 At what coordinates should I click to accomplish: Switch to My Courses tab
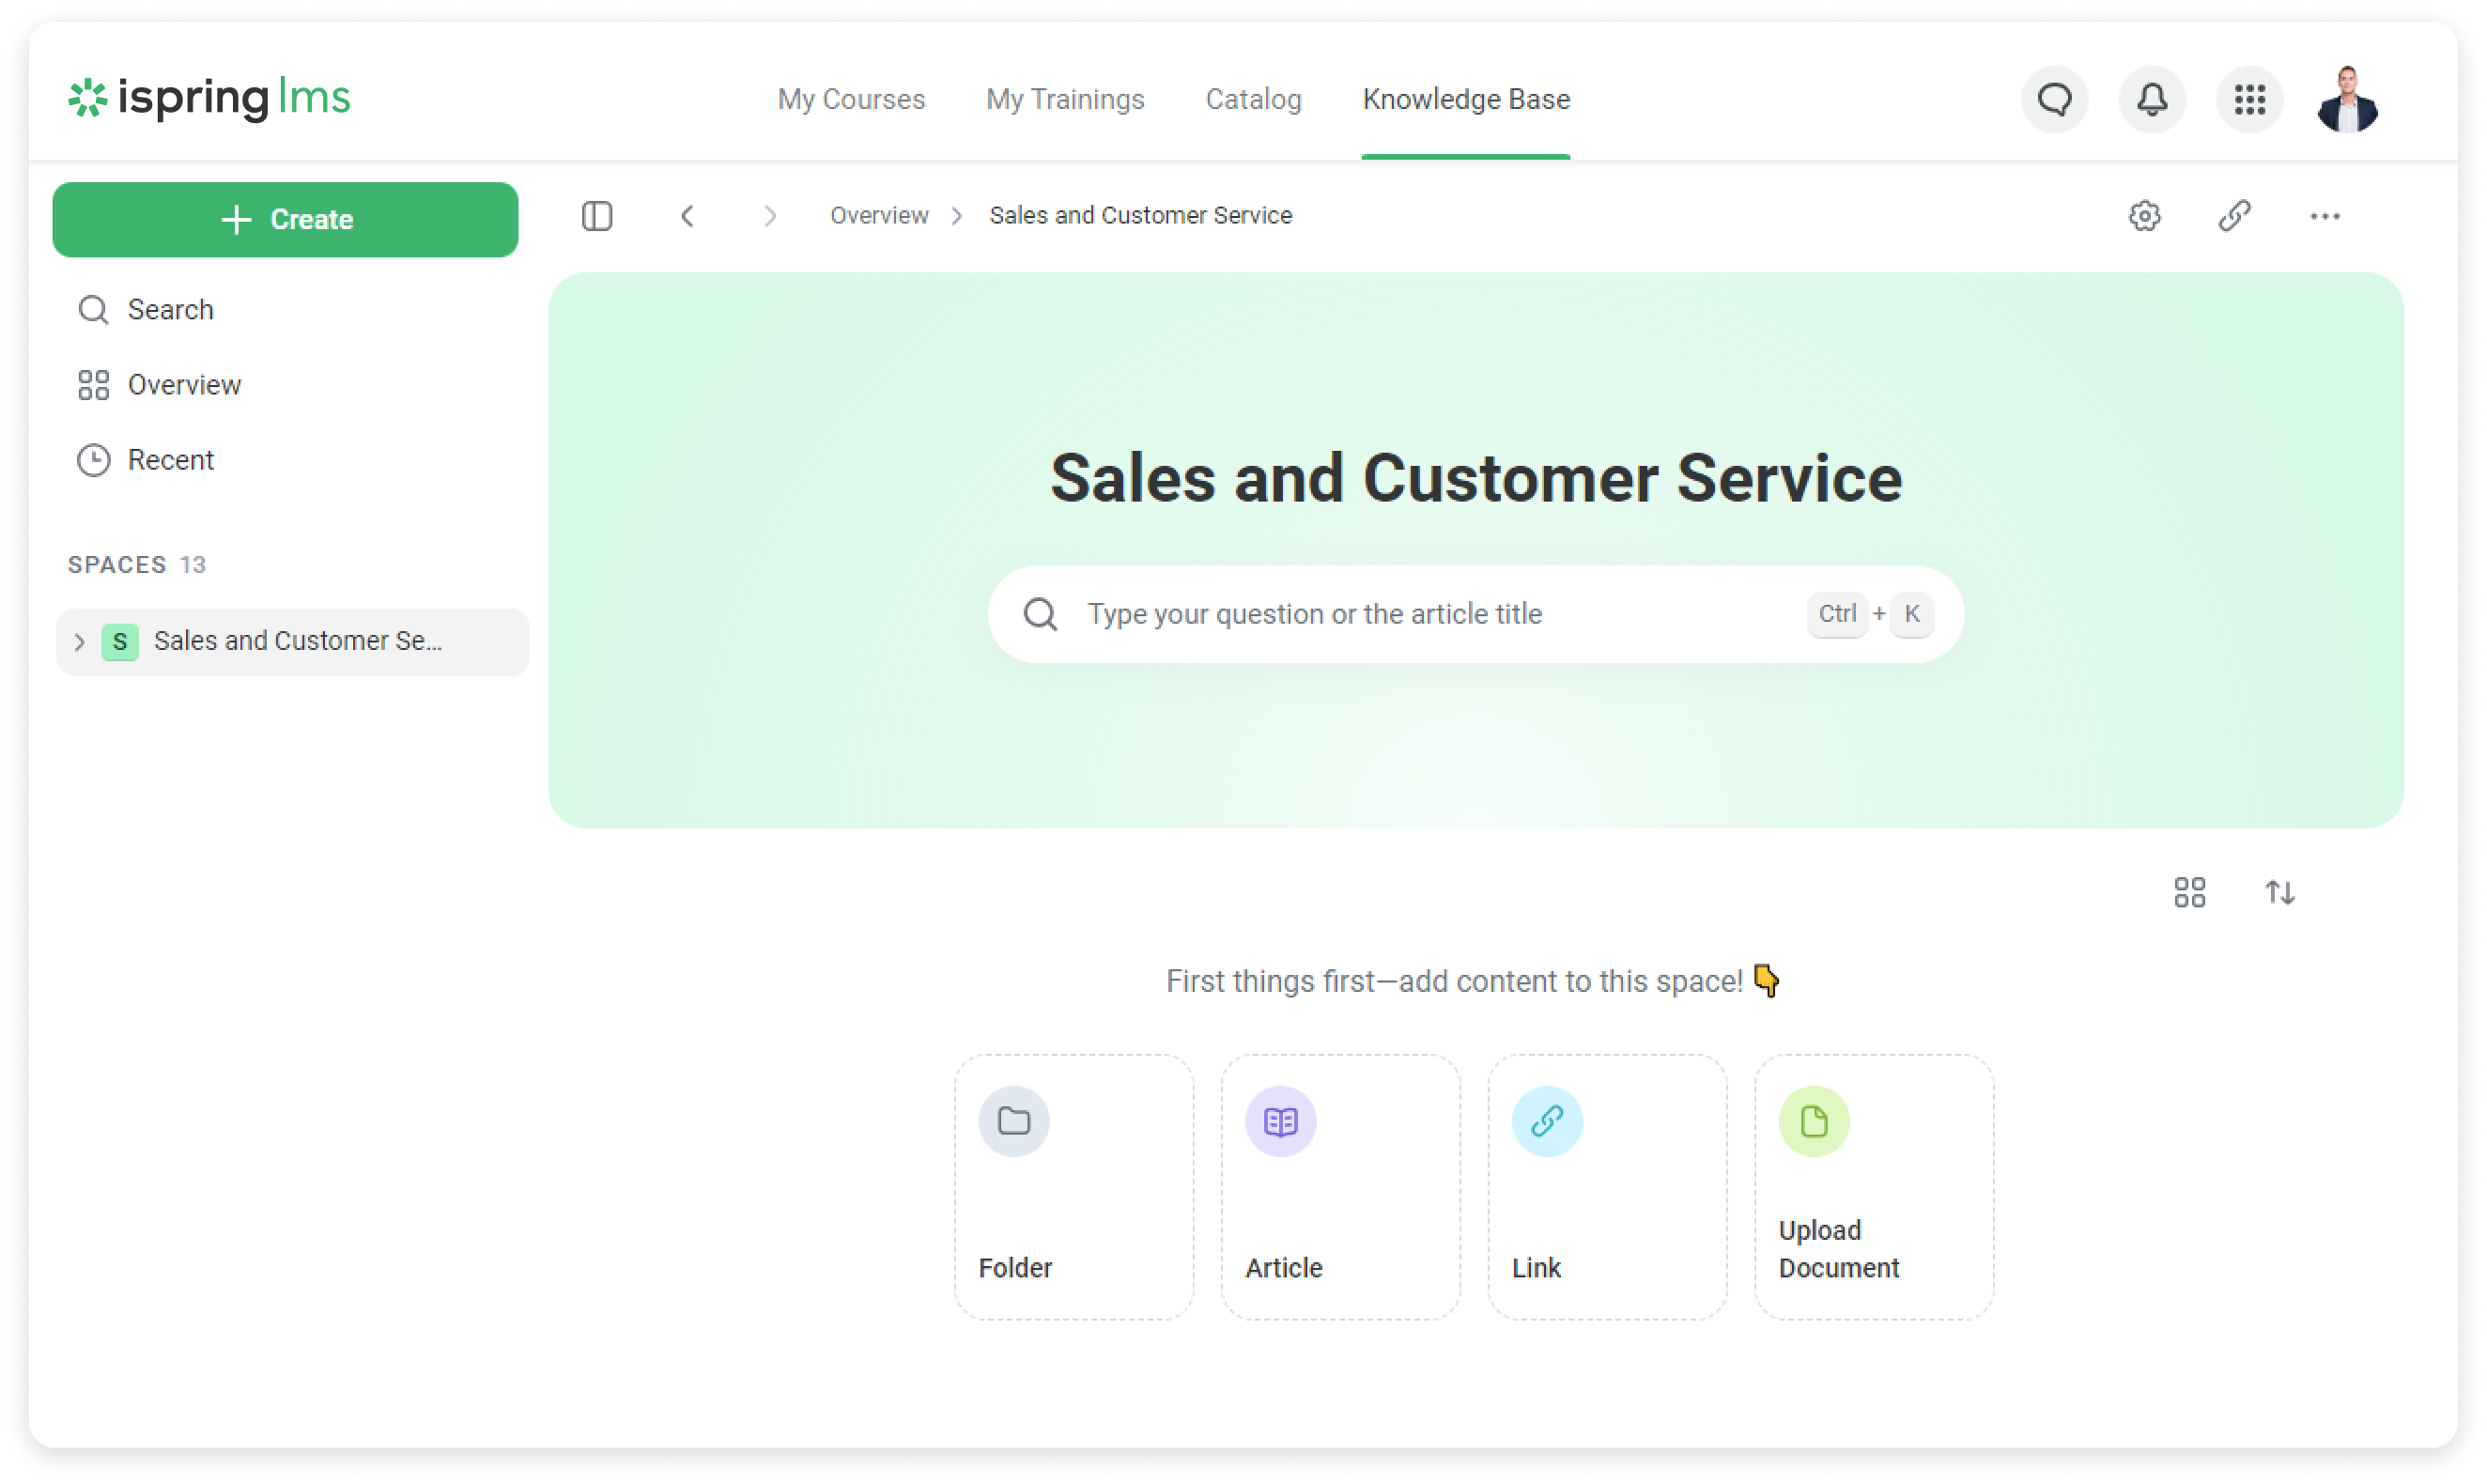851,99
